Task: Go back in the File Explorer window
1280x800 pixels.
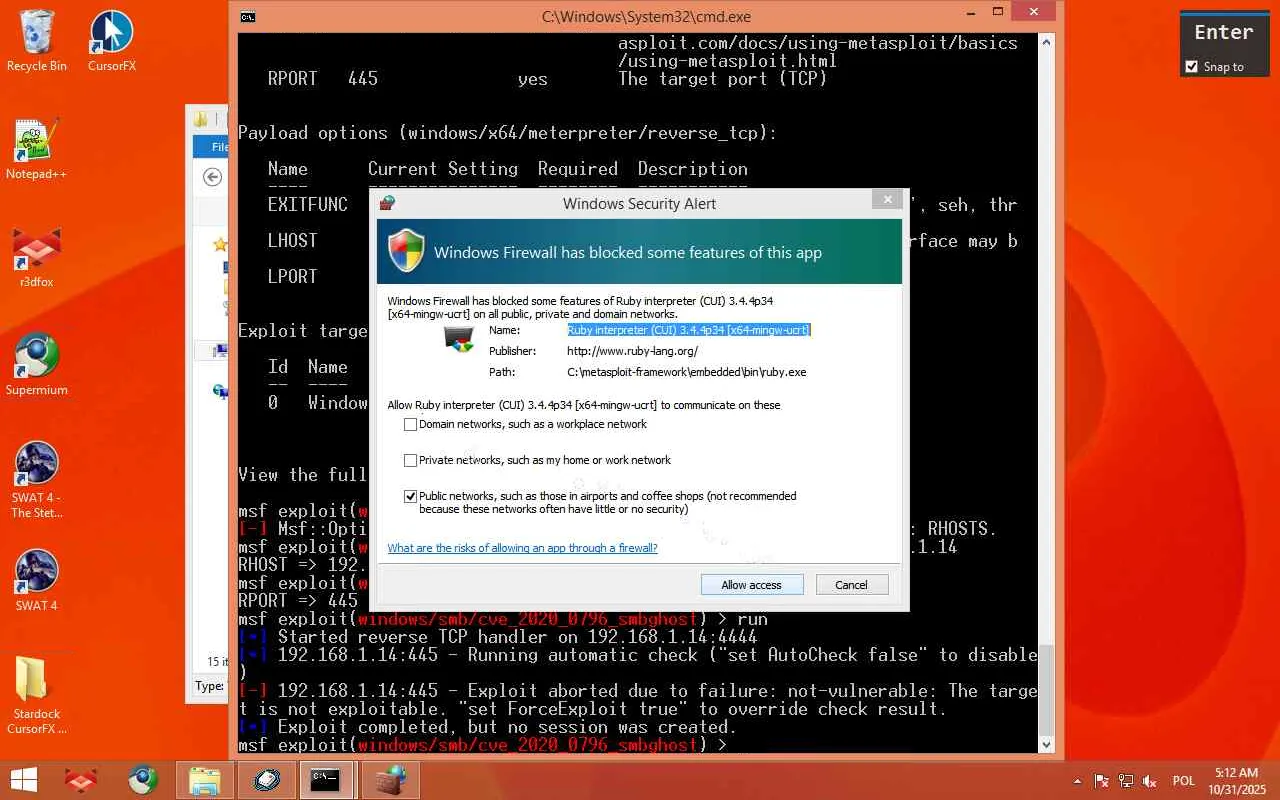Action: coord(212,177)
